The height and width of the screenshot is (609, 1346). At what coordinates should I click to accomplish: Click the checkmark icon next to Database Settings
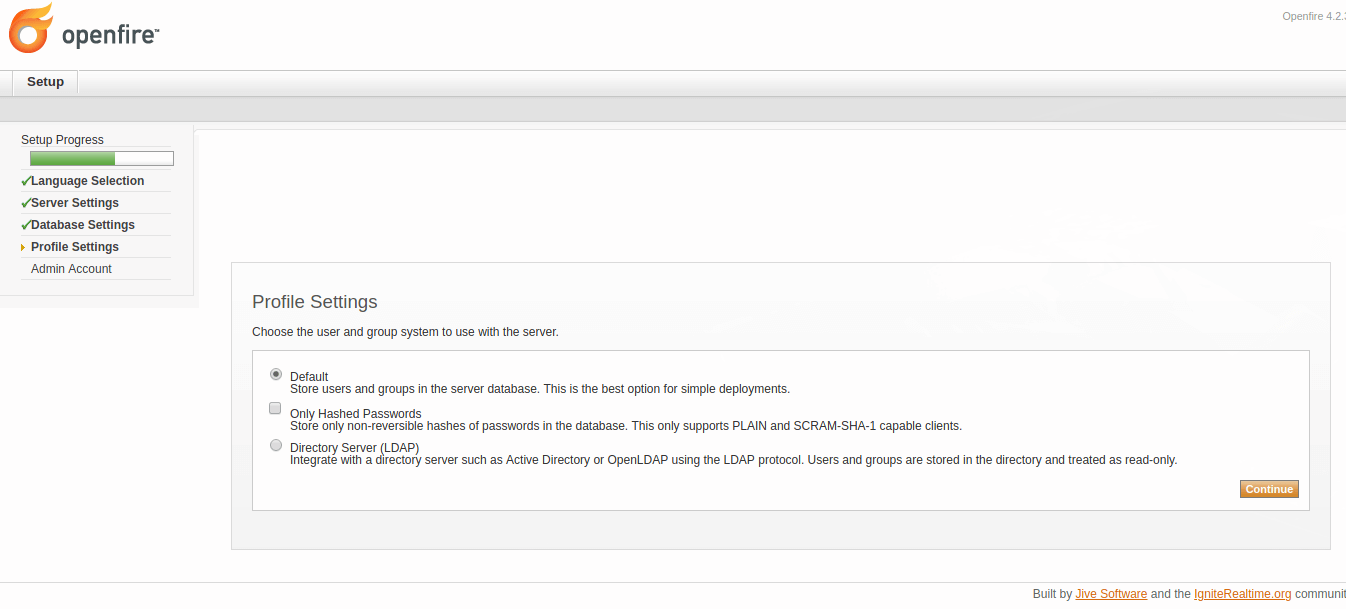tap(25, 225)
